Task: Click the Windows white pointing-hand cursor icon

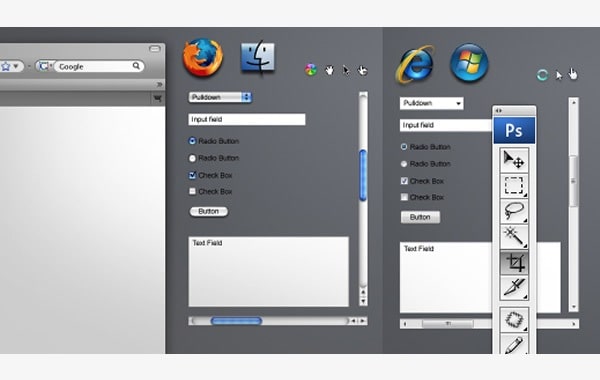Action: [573, 73]
